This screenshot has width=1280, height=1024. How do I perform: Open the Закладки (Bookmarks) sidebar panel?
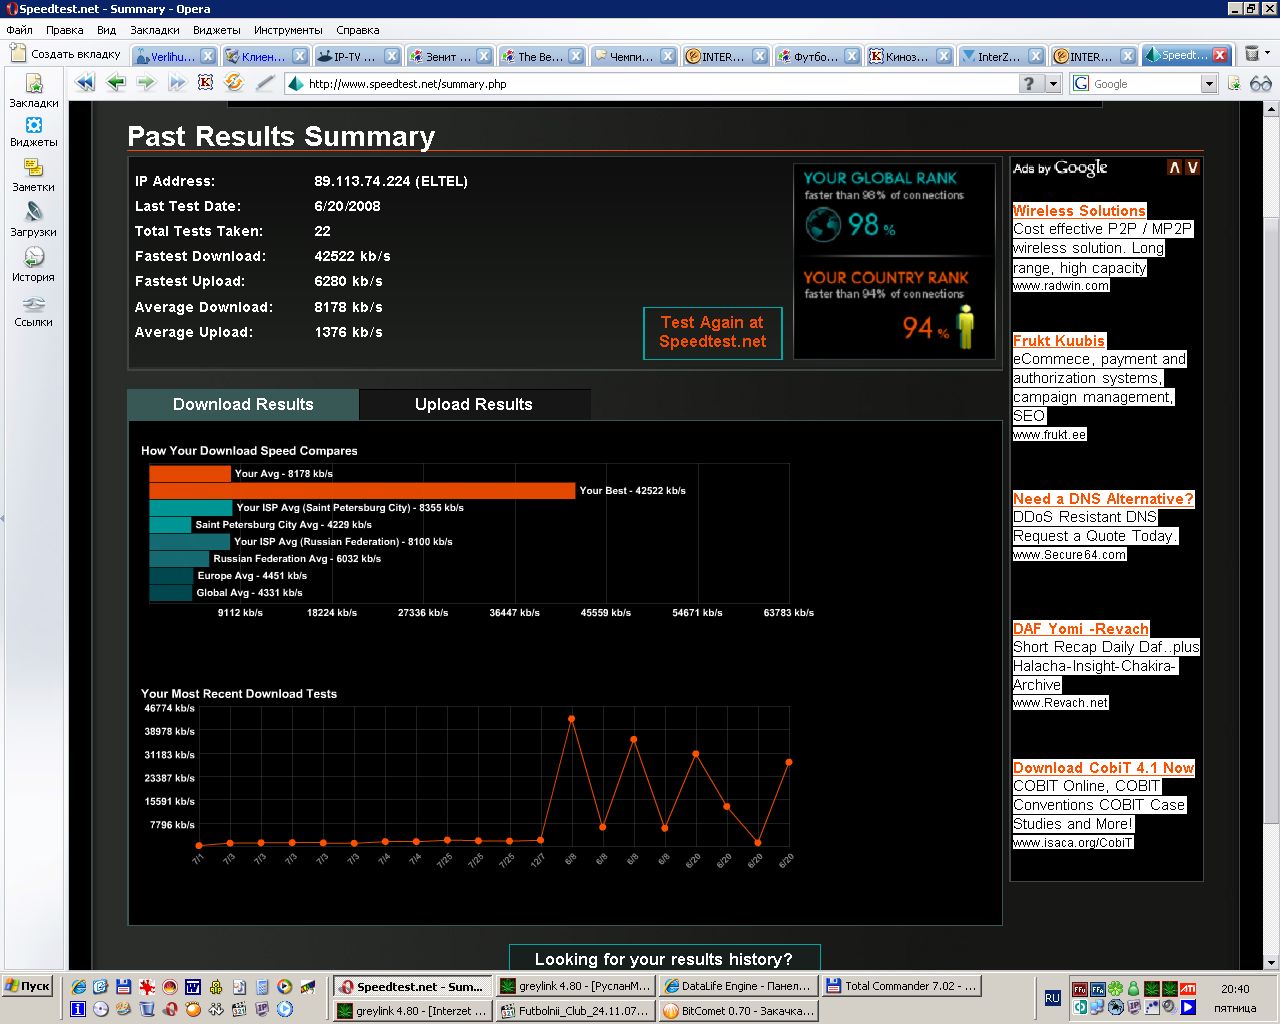tap(33, 90)
